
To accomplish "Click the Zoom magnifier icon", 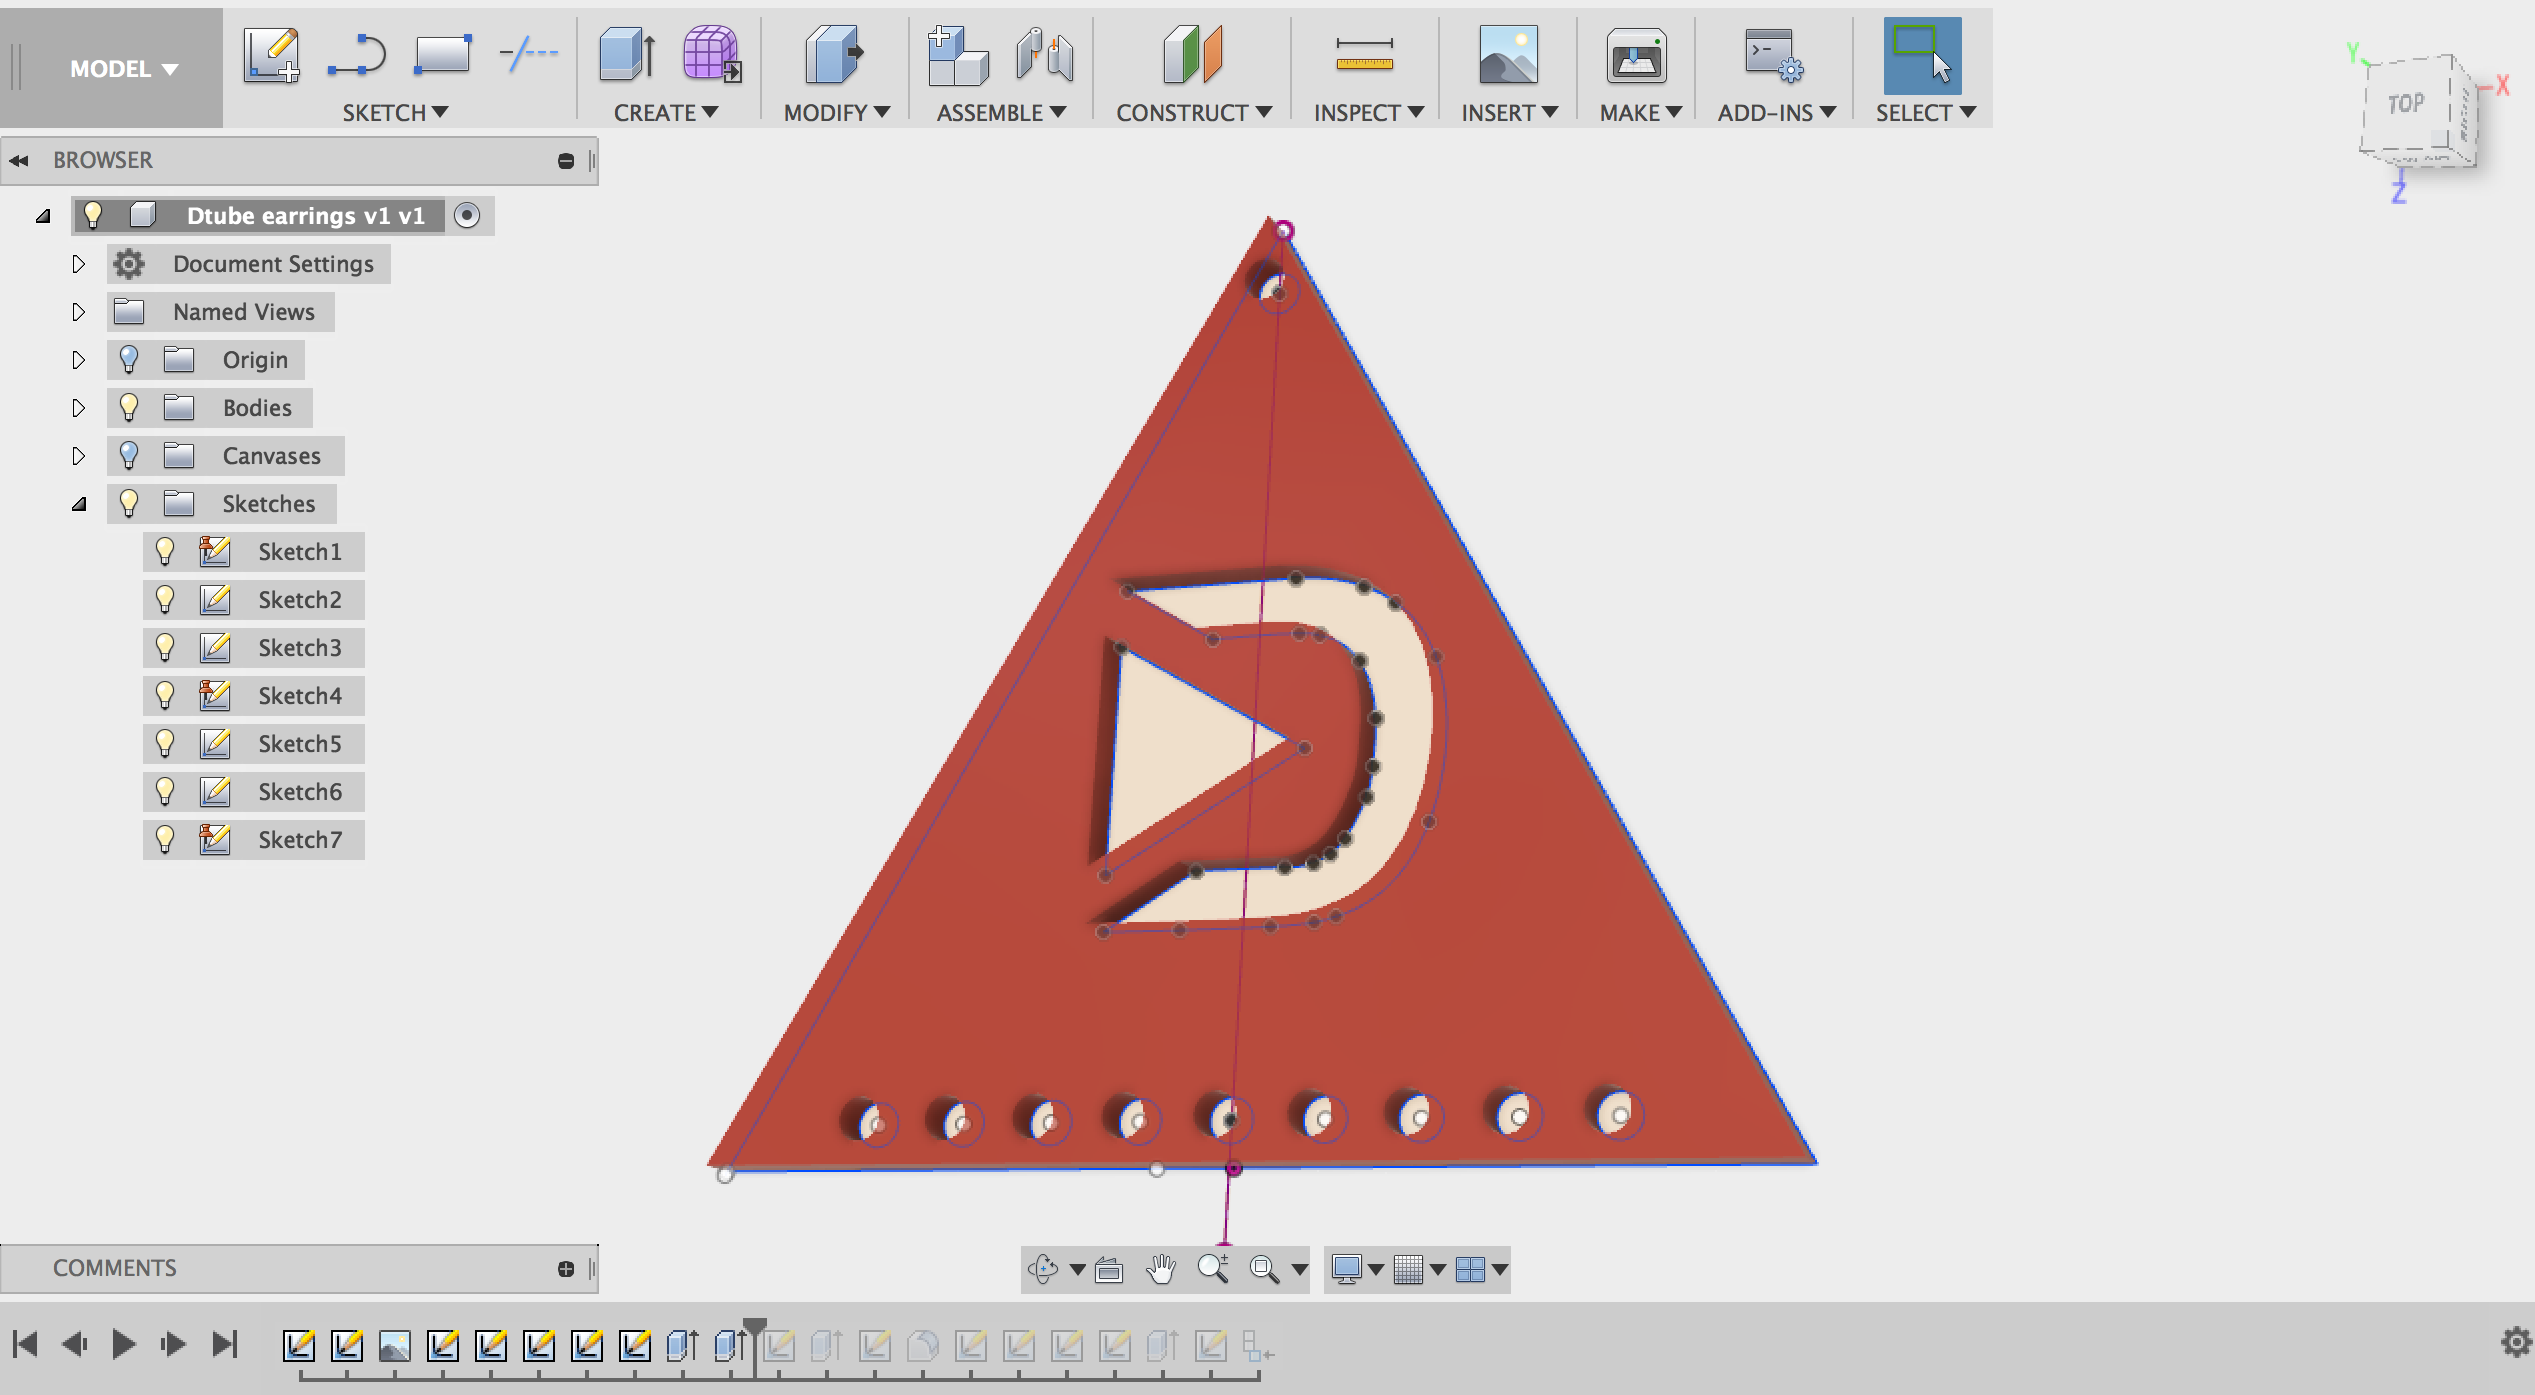I will coord(1213,1269).
